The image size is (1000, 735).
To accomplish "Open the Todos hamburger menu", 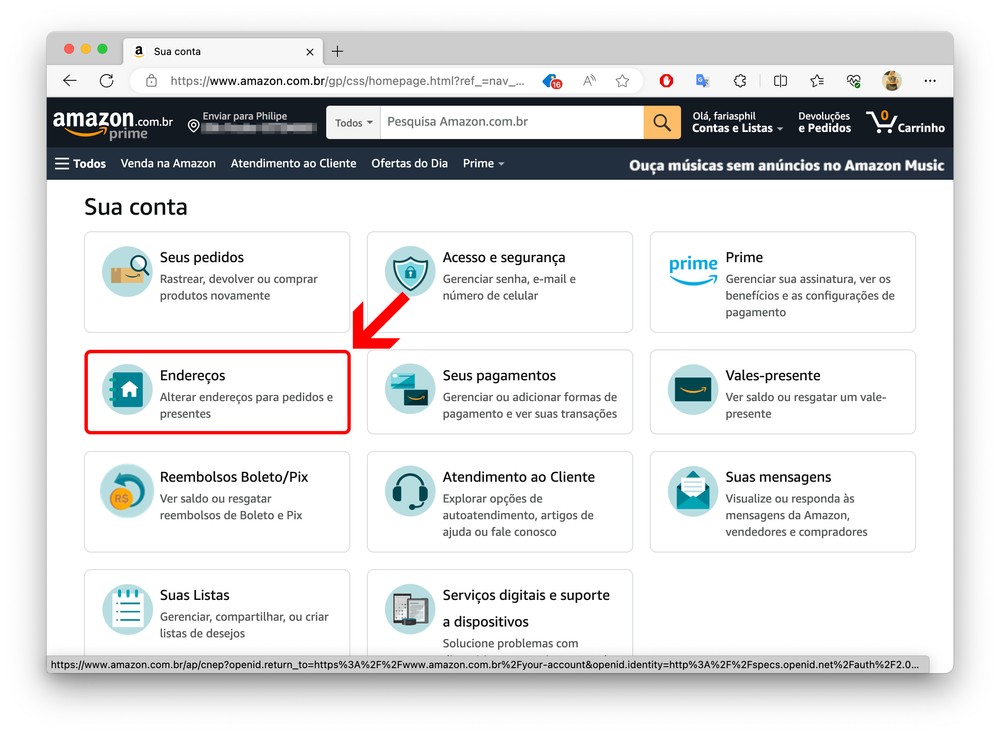I will 80,163.
